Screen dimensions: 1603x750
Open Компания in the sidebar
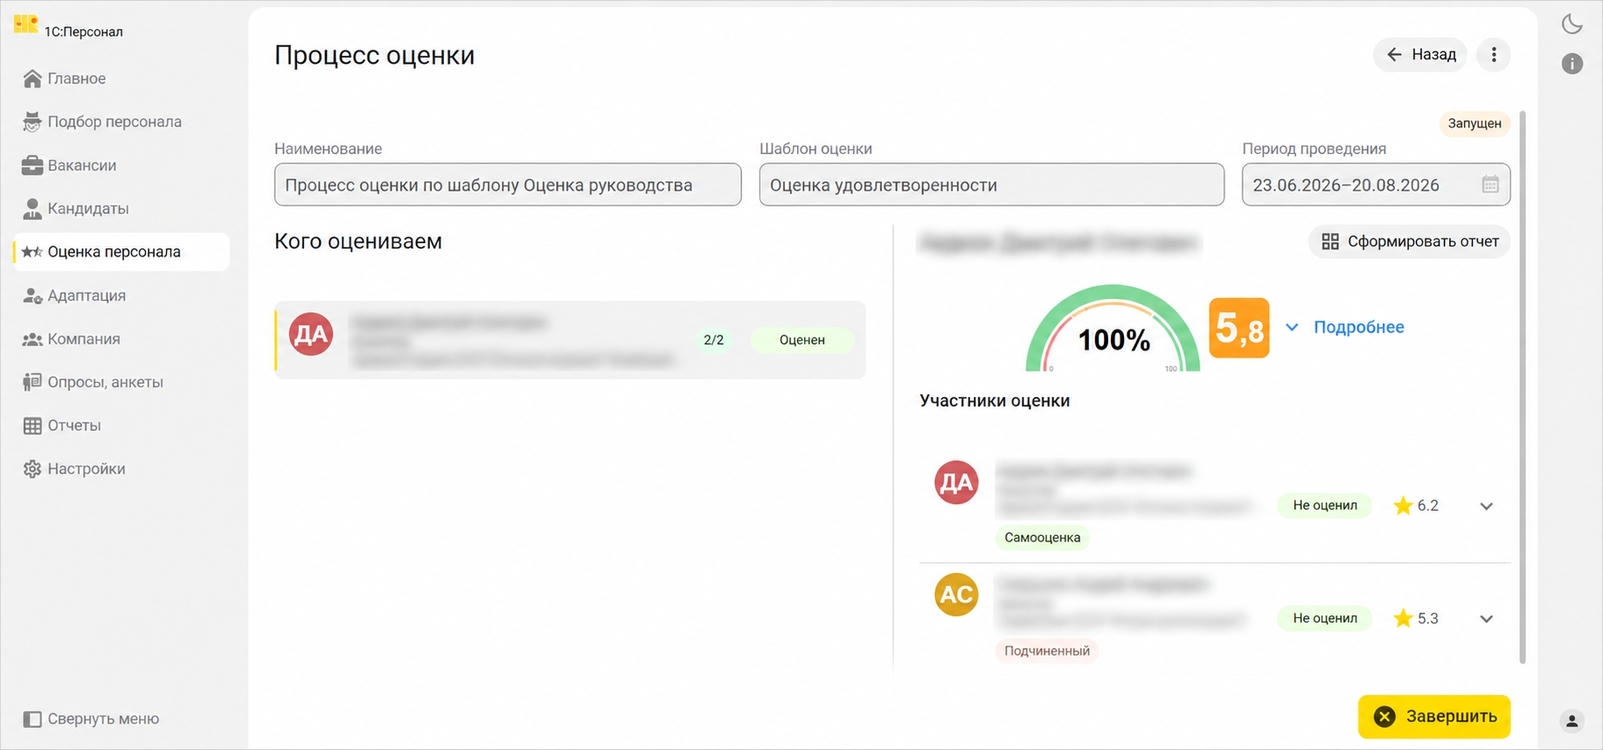(x=121, y=339)
